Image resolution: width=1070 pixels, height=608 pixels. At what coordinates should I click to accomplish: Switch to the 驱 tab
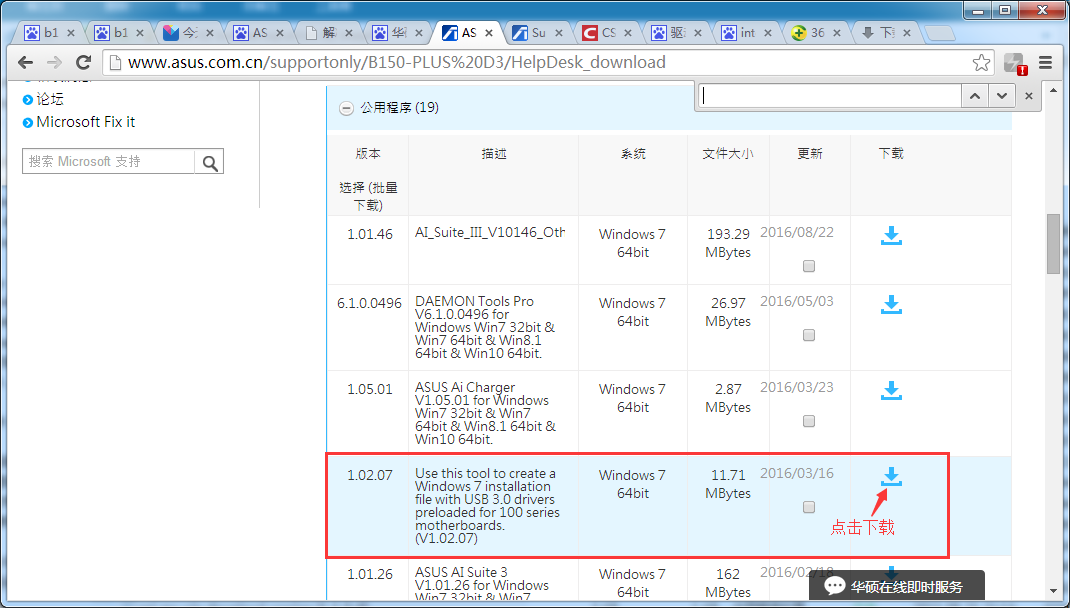[677, 32]
